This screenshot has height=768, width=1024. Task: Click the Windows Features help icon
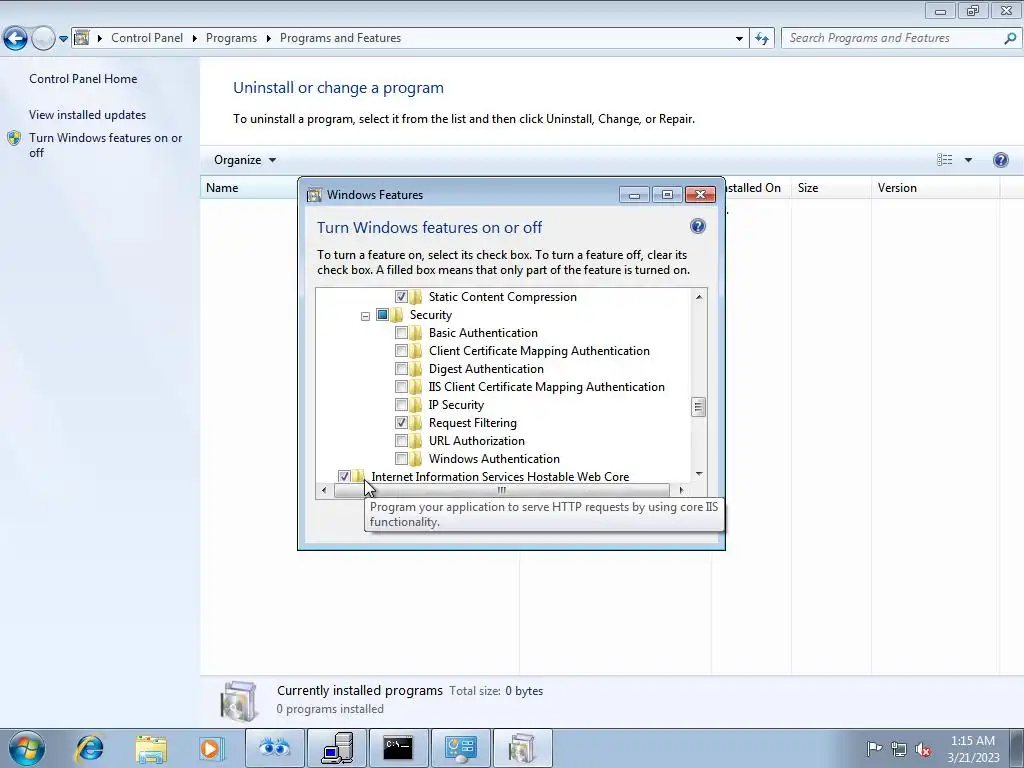pyautogui.click(x=697, y=226)
